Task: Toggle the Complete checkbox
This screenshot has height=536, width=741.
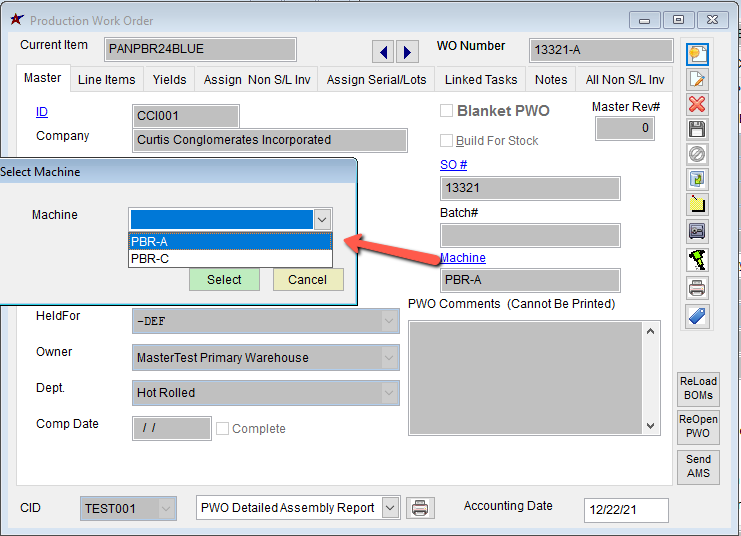Action: pos(223,429)
